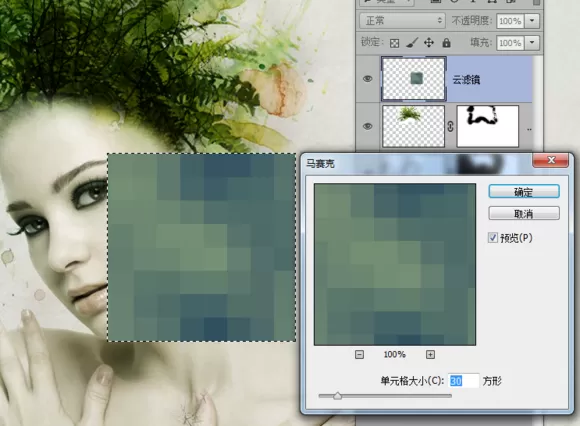Select the fern layer thumbnail
580x426 pixels.
(414, 126)
